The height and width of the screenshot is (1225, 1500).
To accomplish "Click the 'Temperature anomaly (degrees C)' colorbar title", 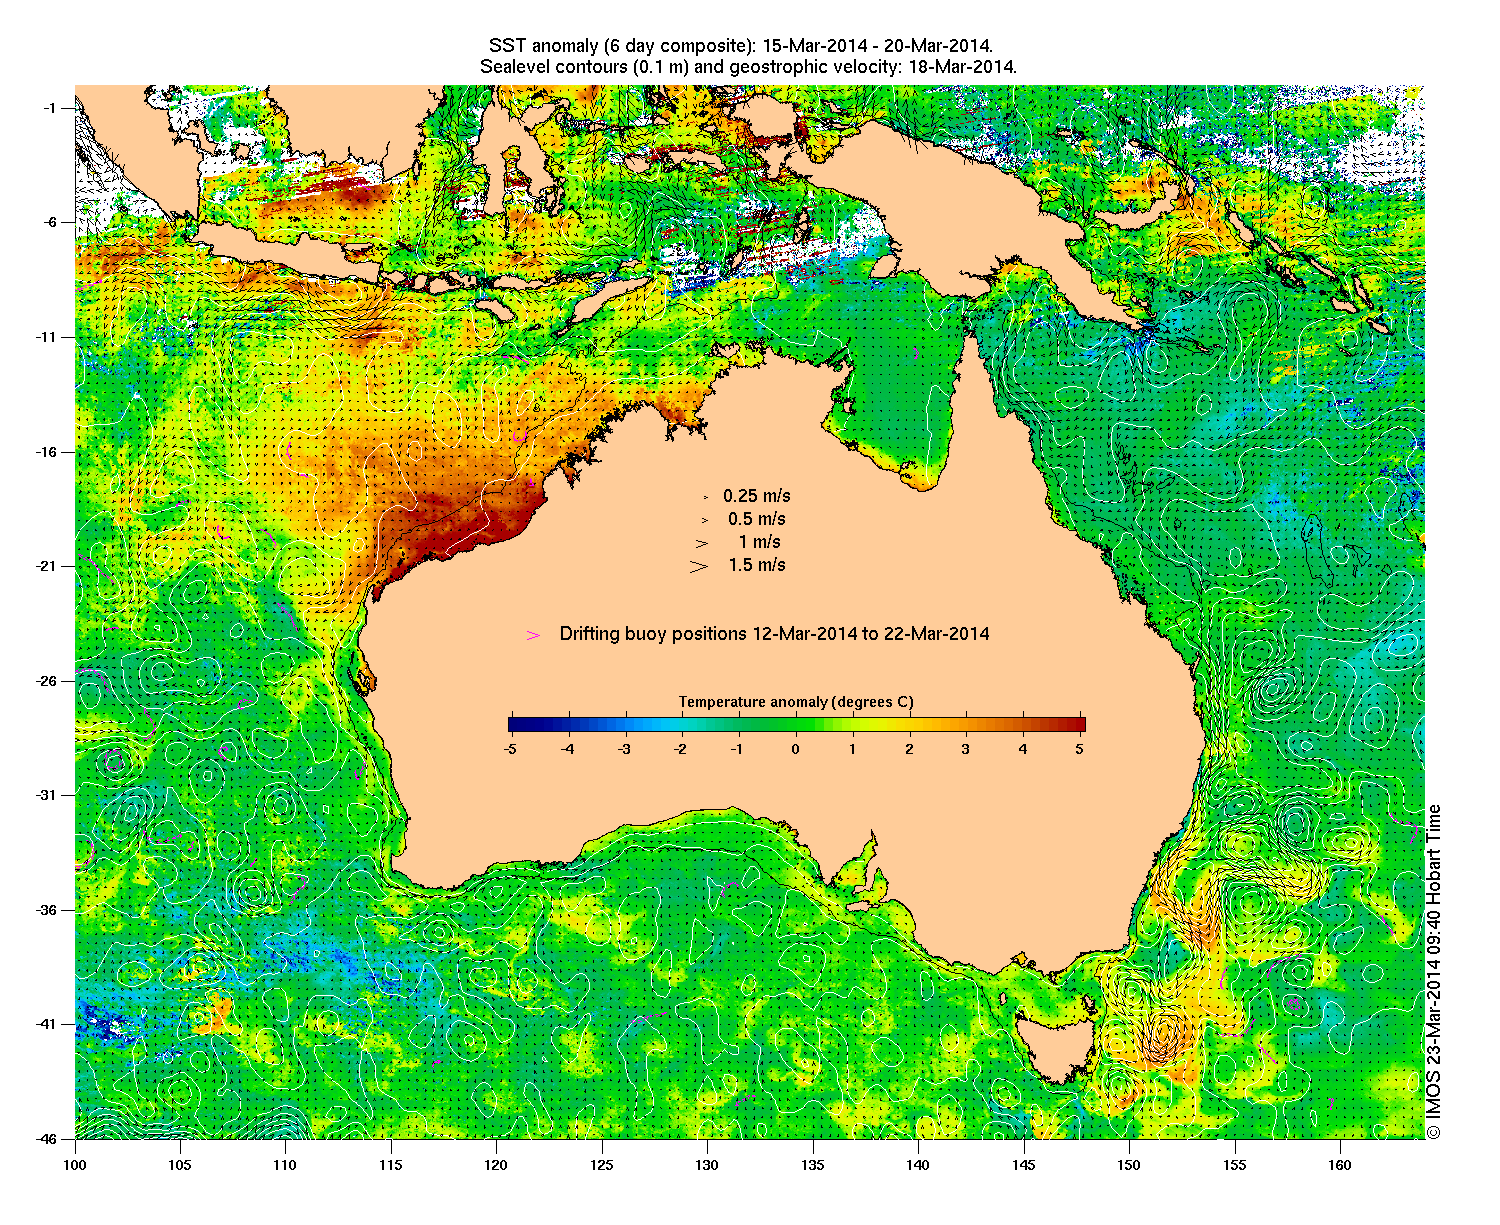I will (796, 702).
